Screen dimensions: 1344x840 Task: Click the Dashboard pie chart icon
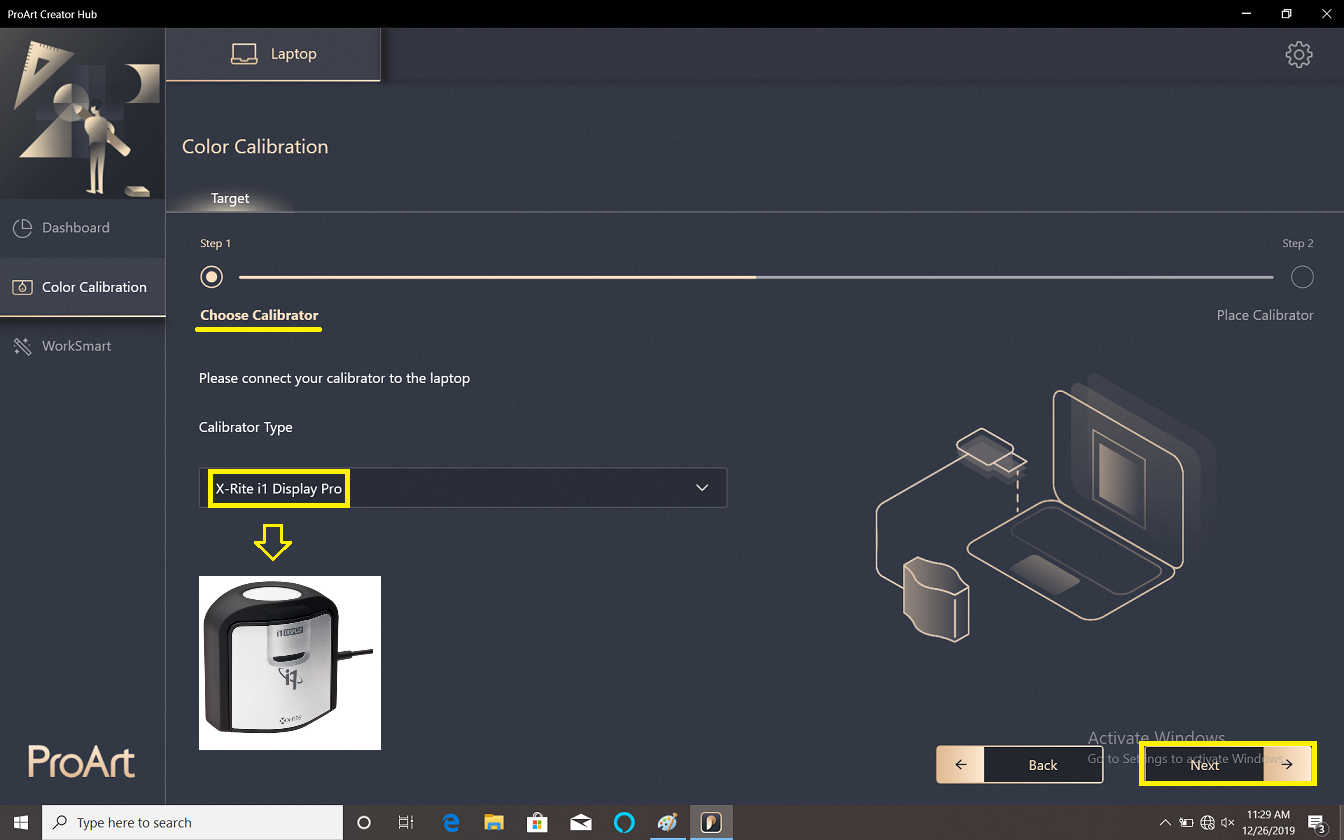click(x=22, y=228)
